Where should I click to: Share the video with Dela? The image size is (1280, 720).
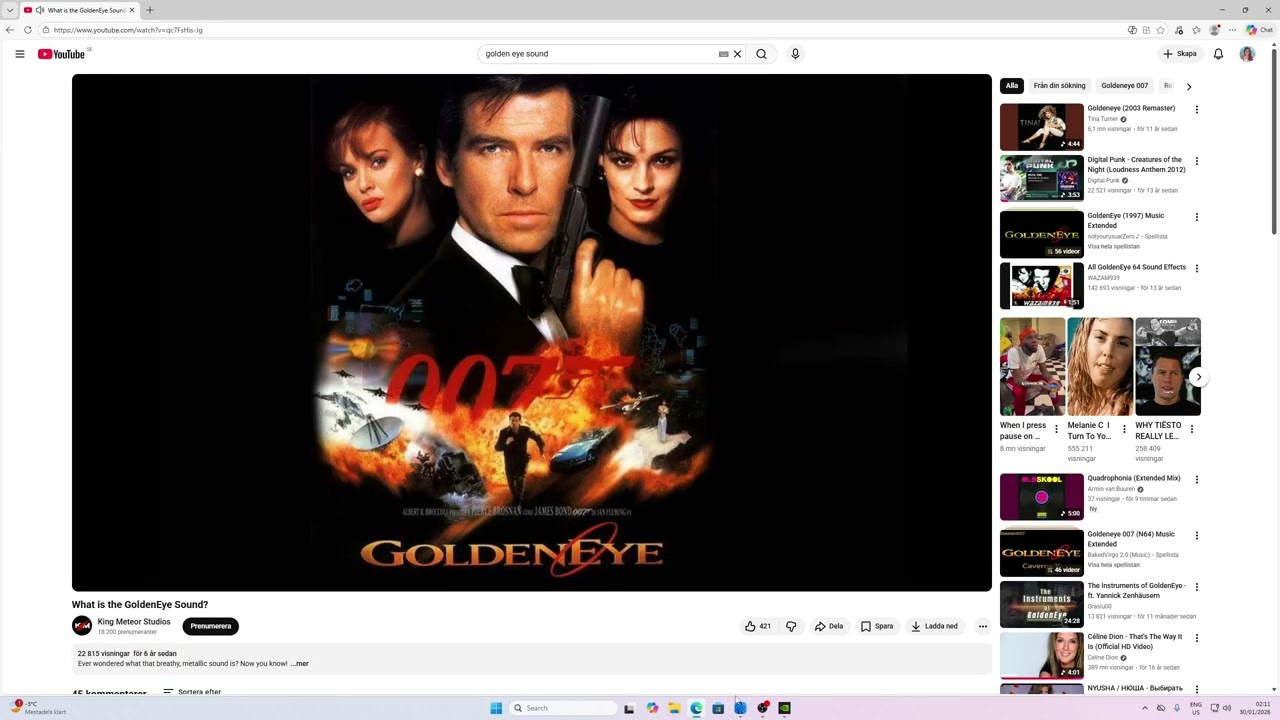point(829,626)
